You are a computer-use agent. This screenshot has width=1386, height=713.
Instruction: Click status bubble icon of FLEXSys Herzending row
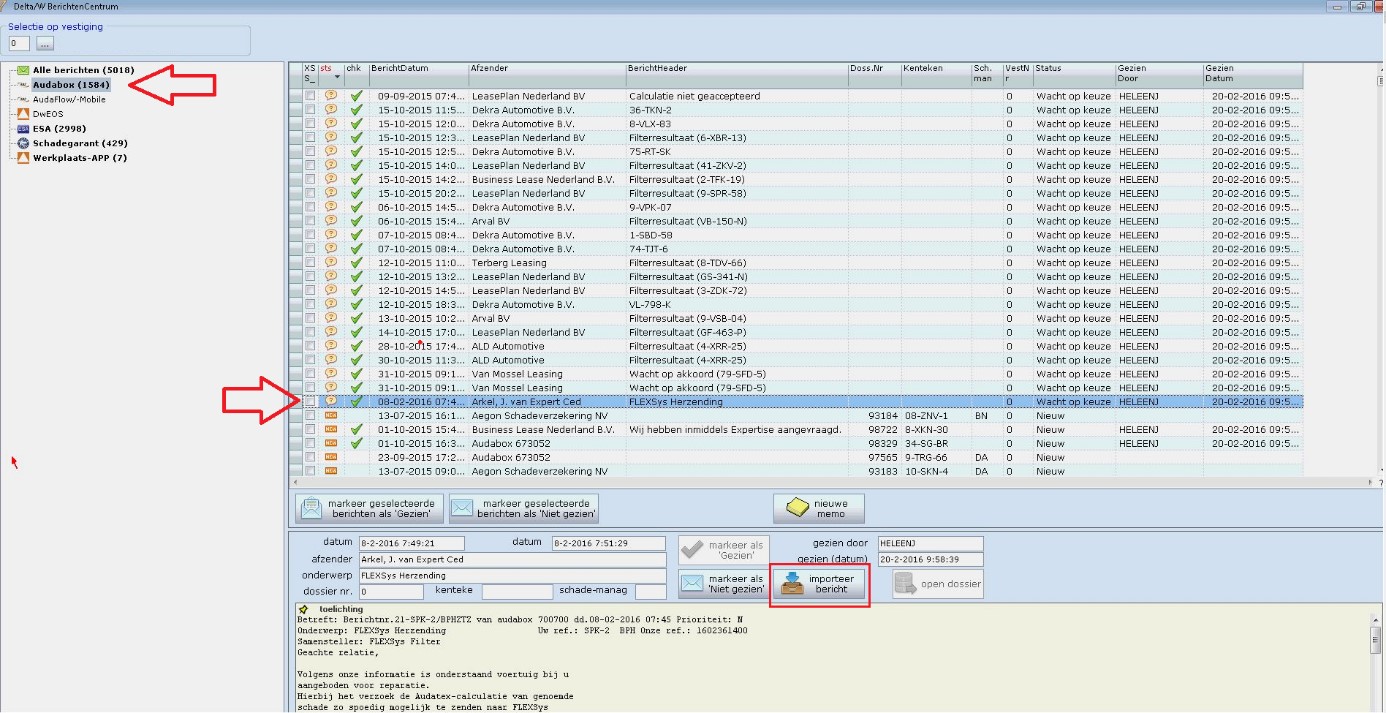click(x=331, y=402)
